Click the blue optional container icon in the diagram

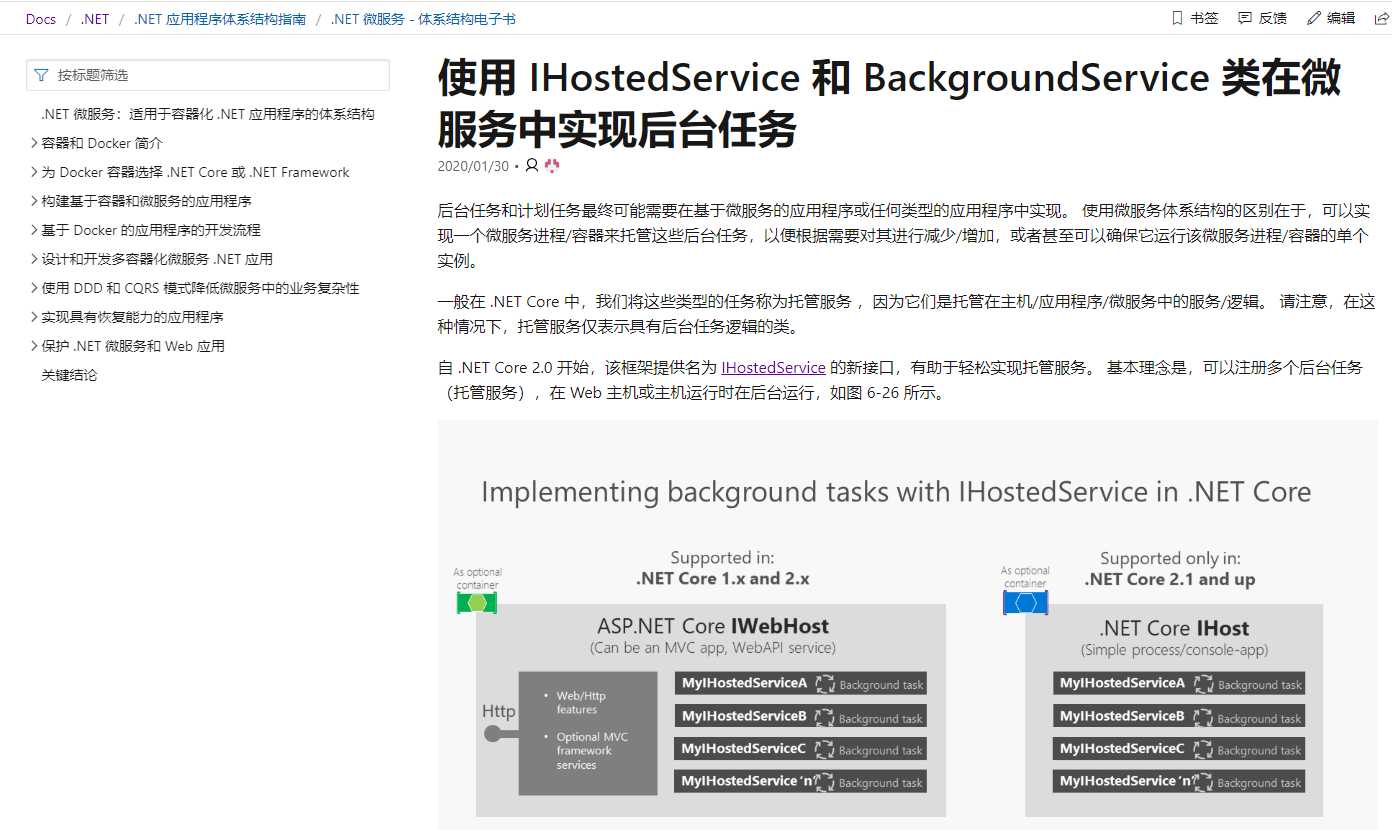coord(1025,603)
